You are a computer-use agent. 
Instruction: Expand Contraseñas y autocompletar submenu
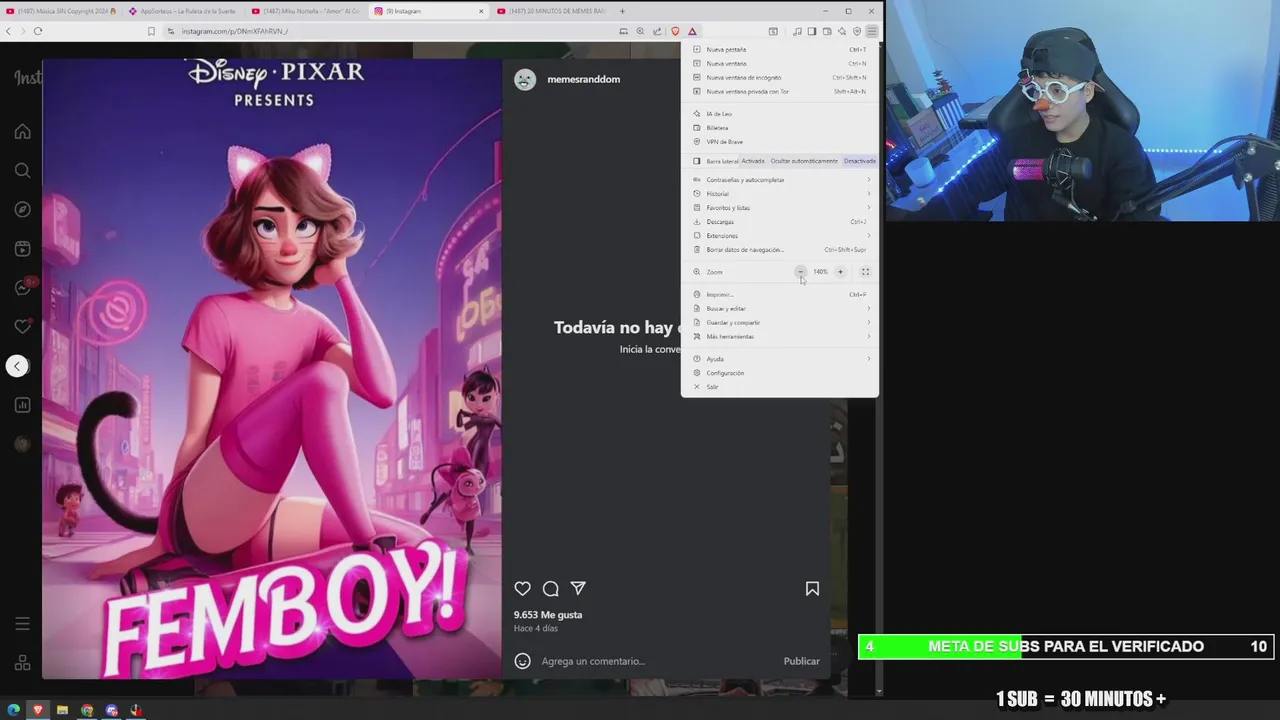780,180
